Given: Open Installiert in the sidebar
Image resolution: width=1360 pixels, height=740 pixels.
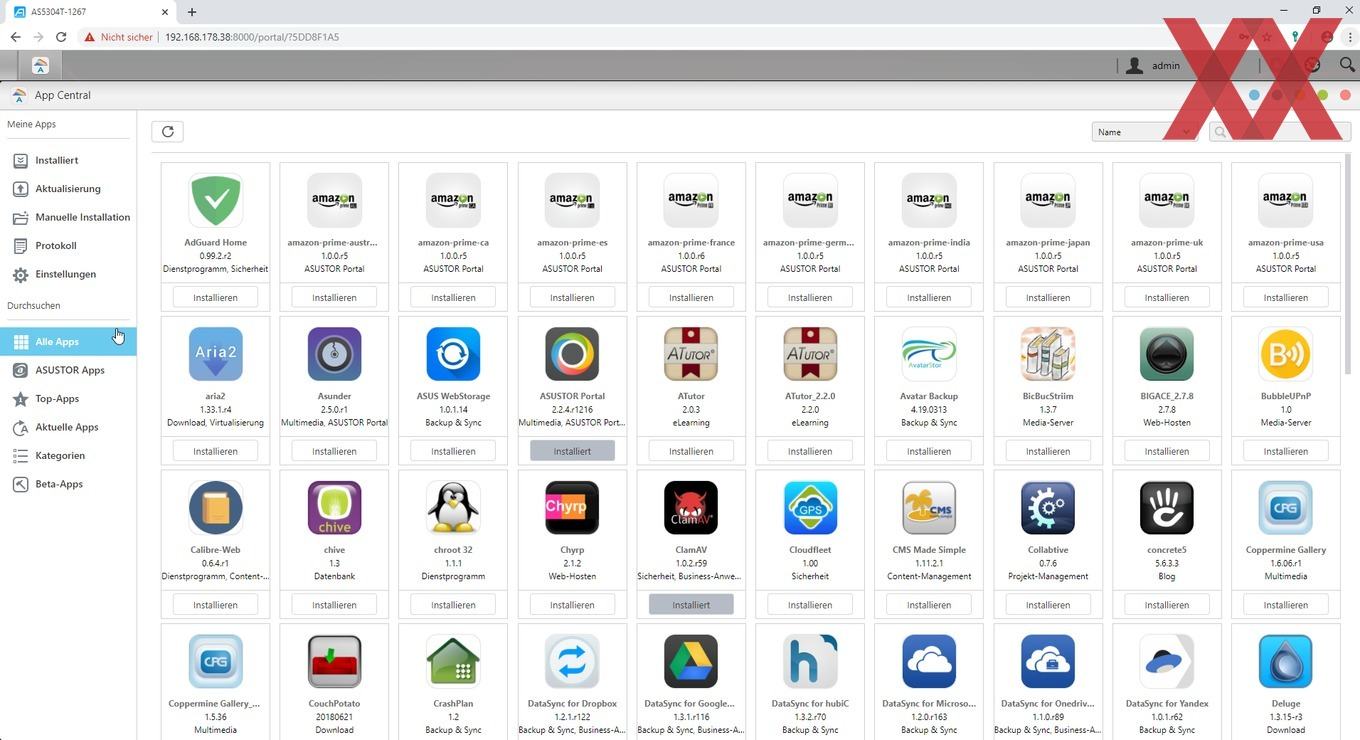Looking at the screenshot, I should (56, 160).
